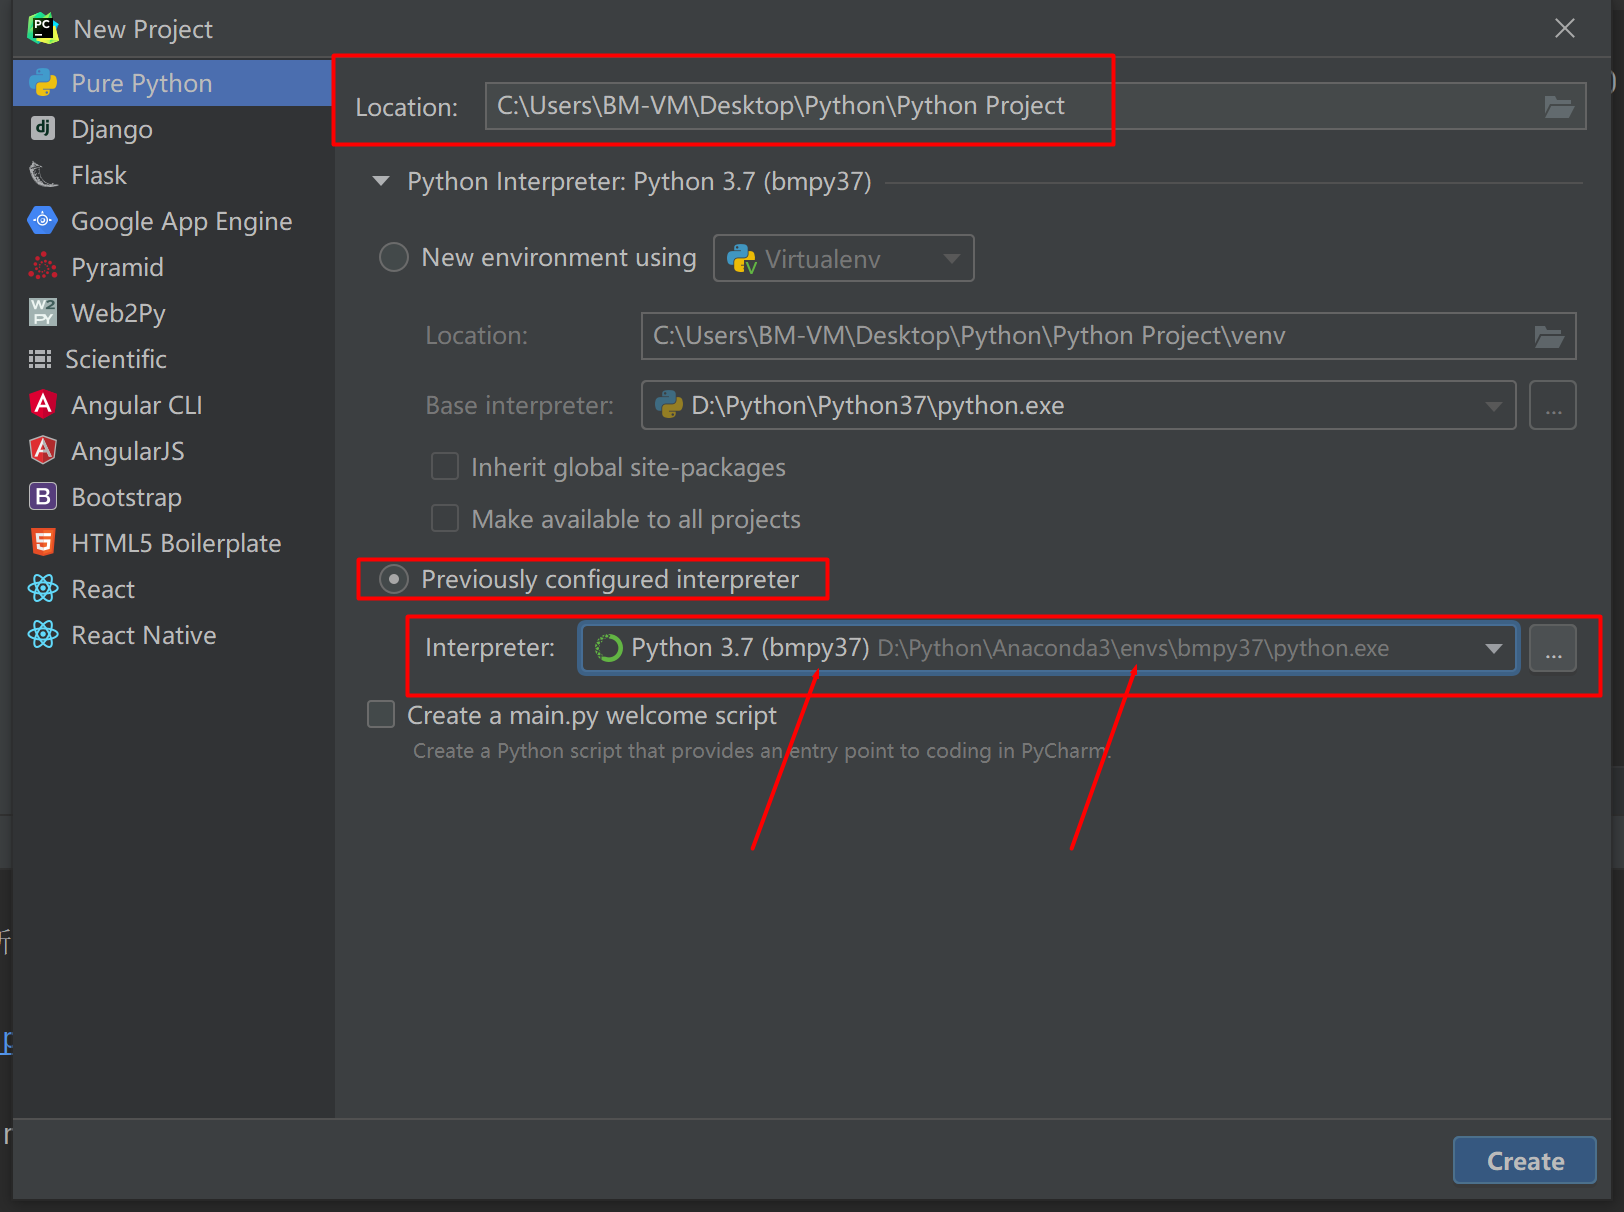Browse for project location folder
This screenshot has width=1624, height=1212.
1558,106
